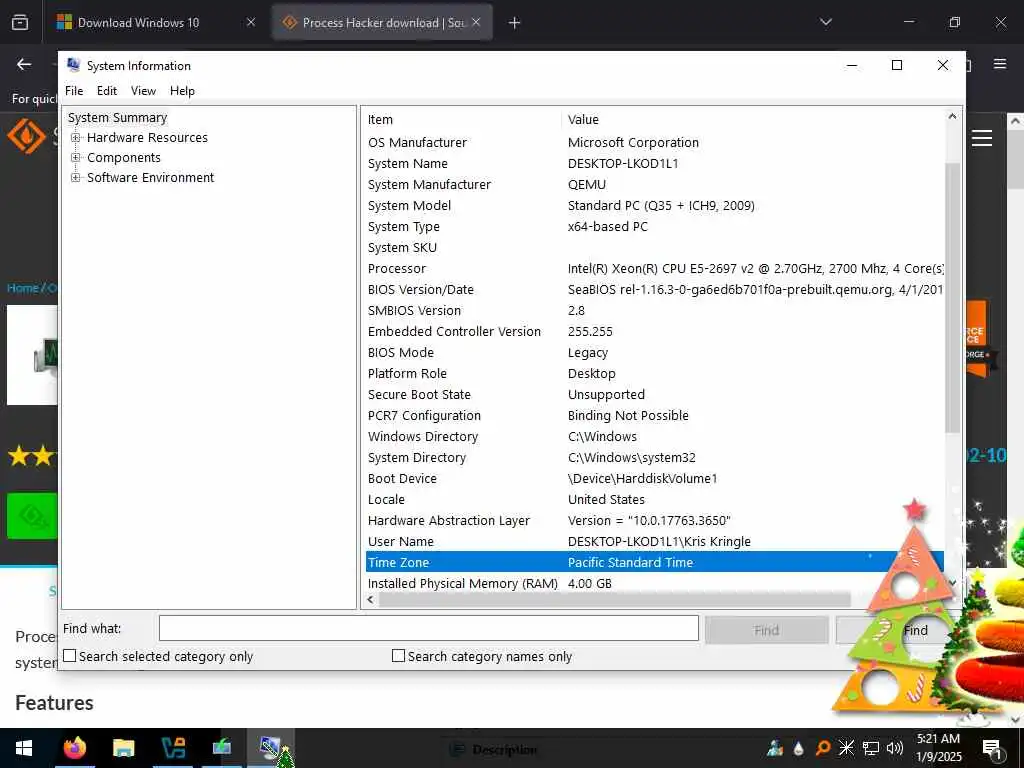The width and height of the screenshot is (1024, 768).
Task: Switch to System Information taskbar button
Action: coord(270,748)
